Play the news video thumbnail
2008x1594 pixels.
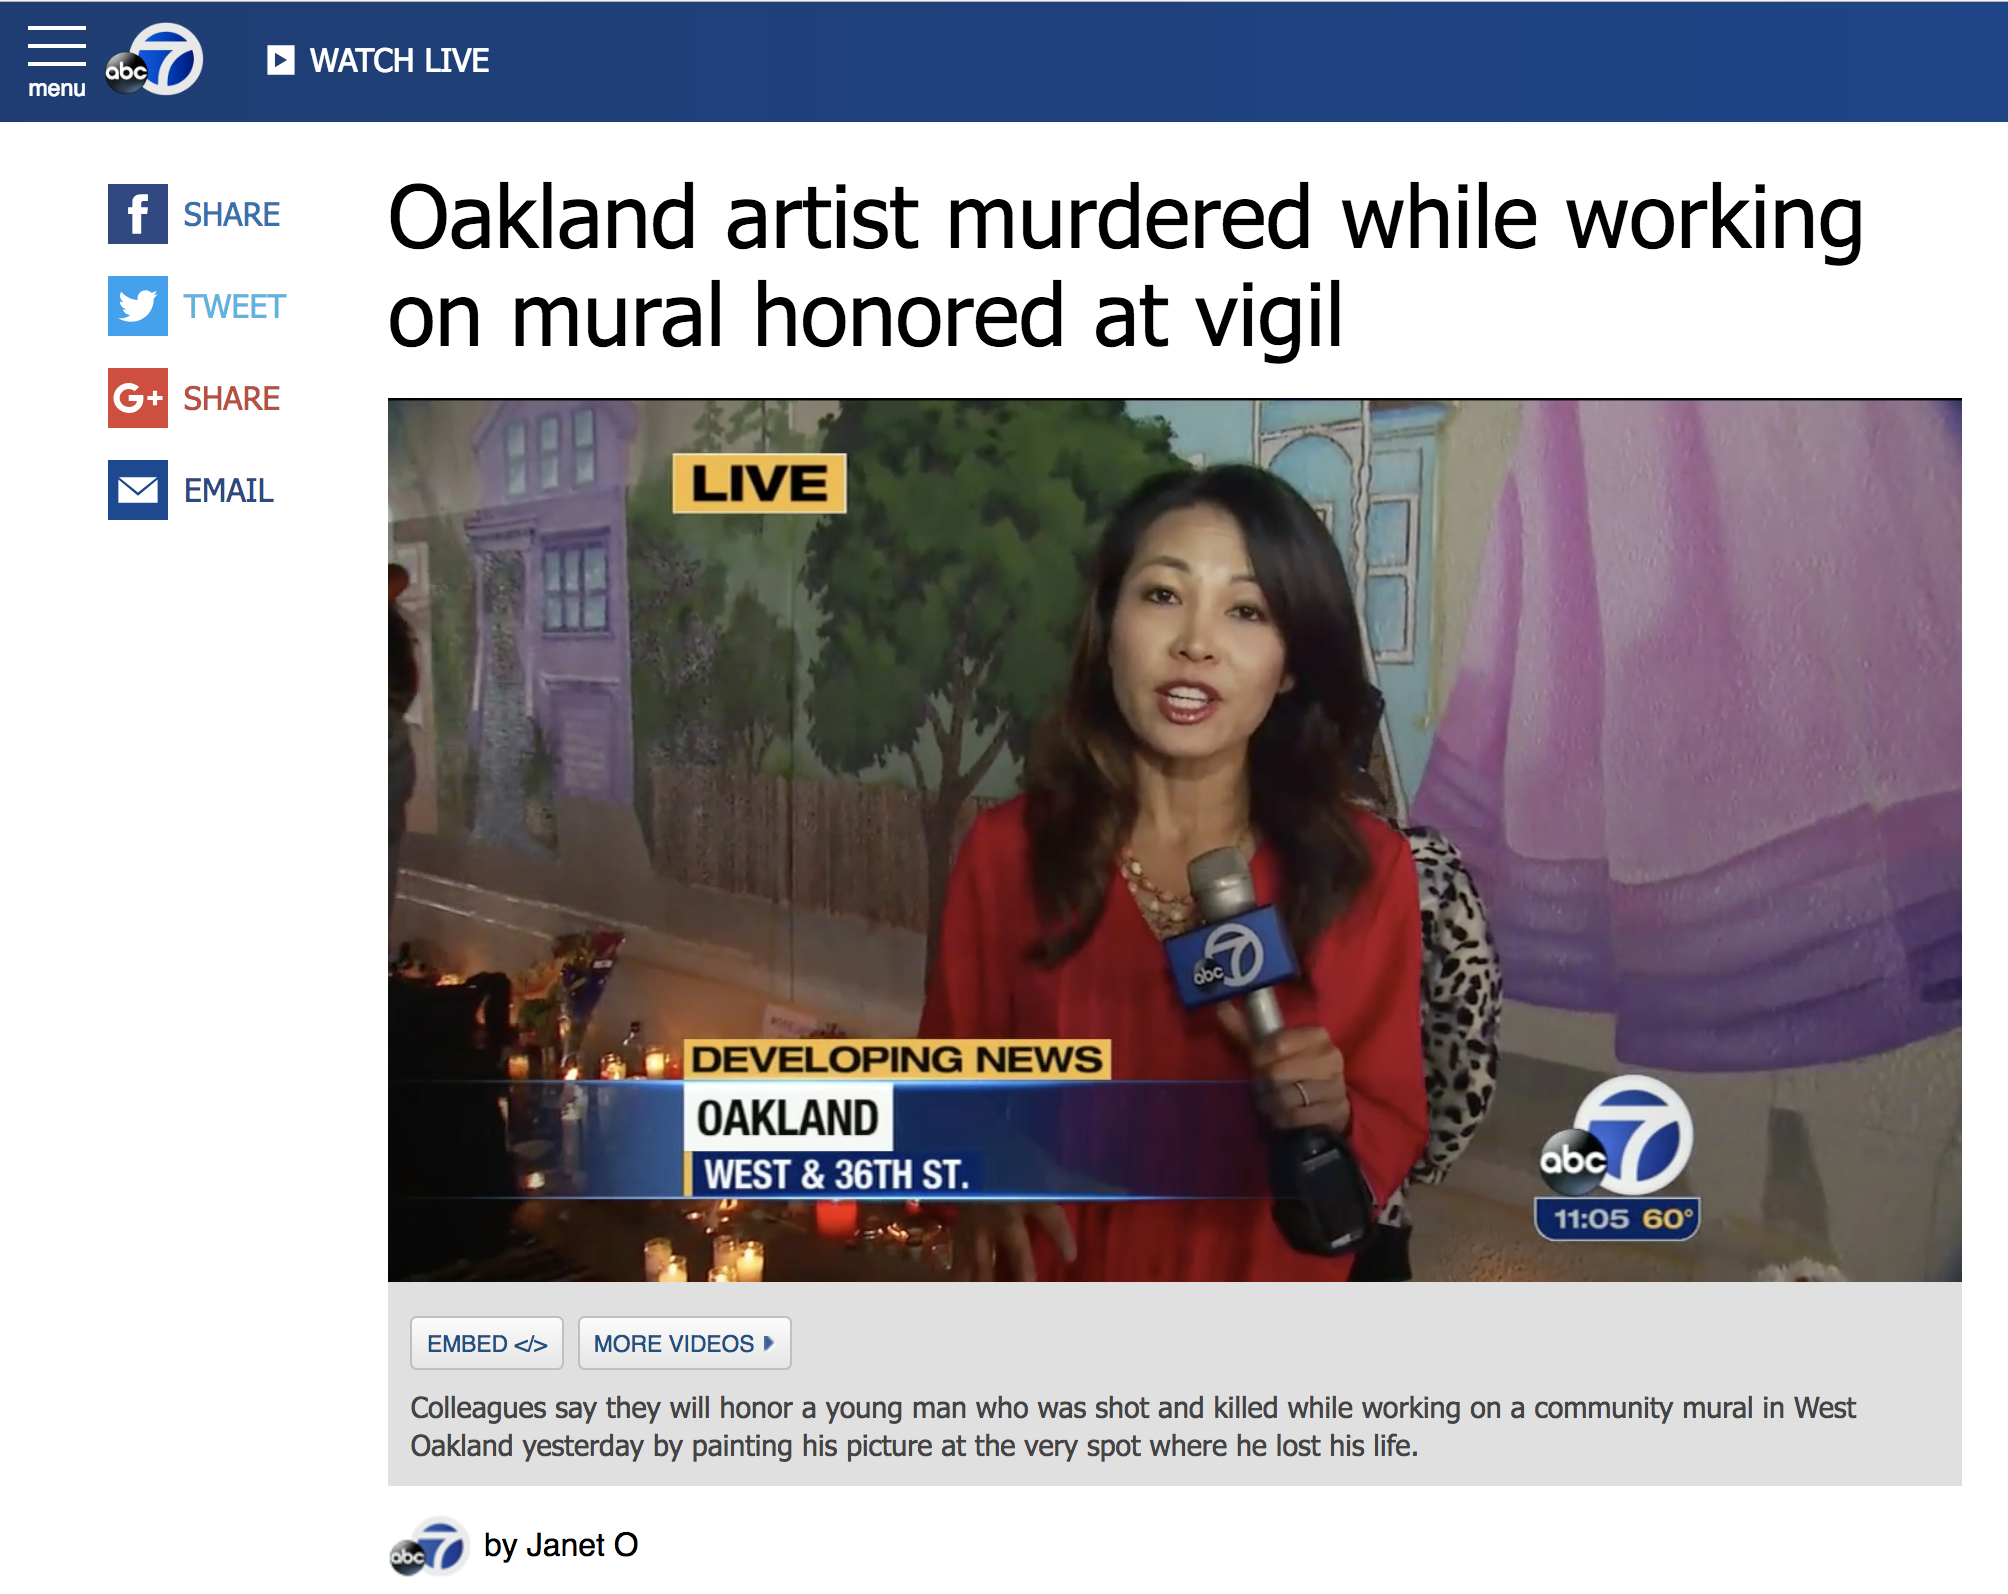(x=1175, y=840)
